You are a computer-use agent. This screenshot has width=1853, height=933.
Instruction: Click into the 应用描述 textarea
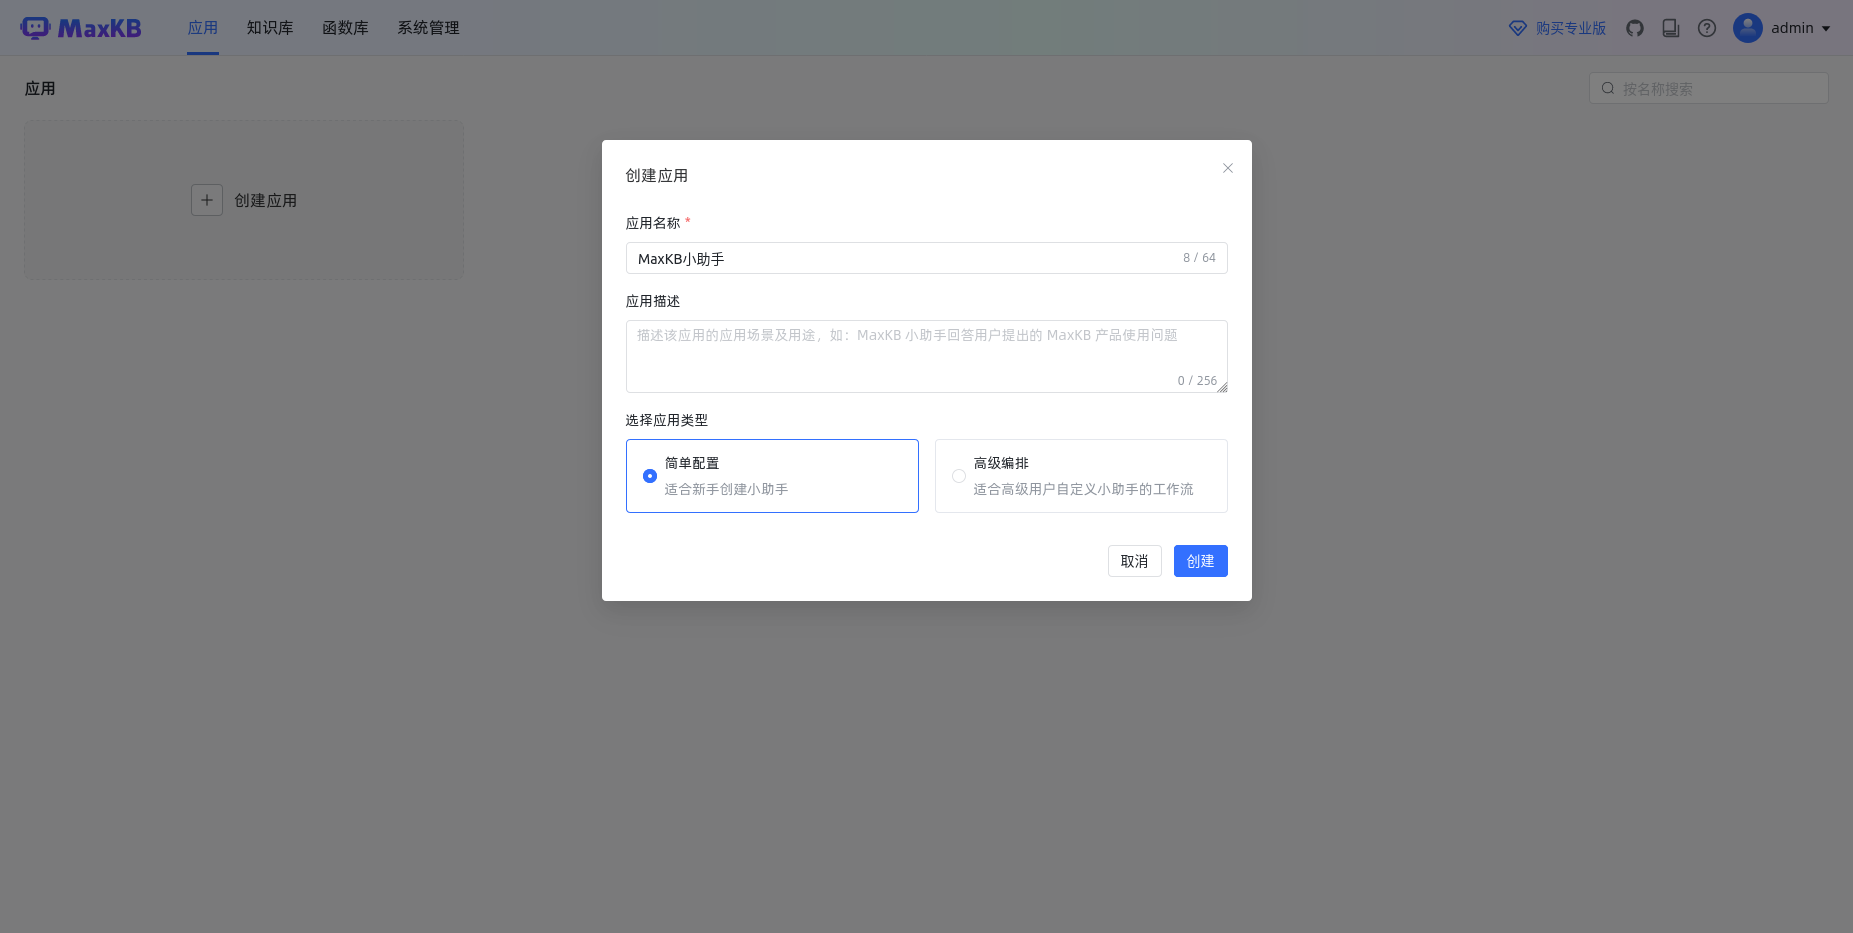[926, 356]
